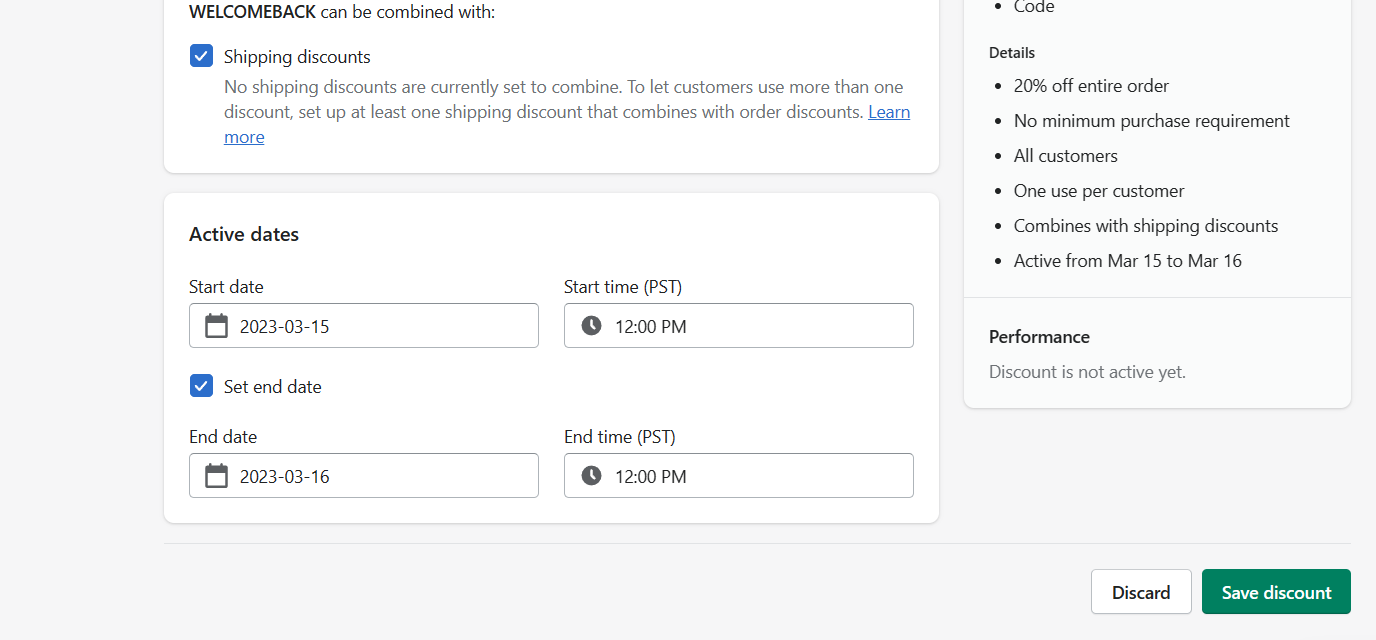Uncheck the Set end date checkbox
This screenshot has height=640, width=1376.
tap(201, 386)
